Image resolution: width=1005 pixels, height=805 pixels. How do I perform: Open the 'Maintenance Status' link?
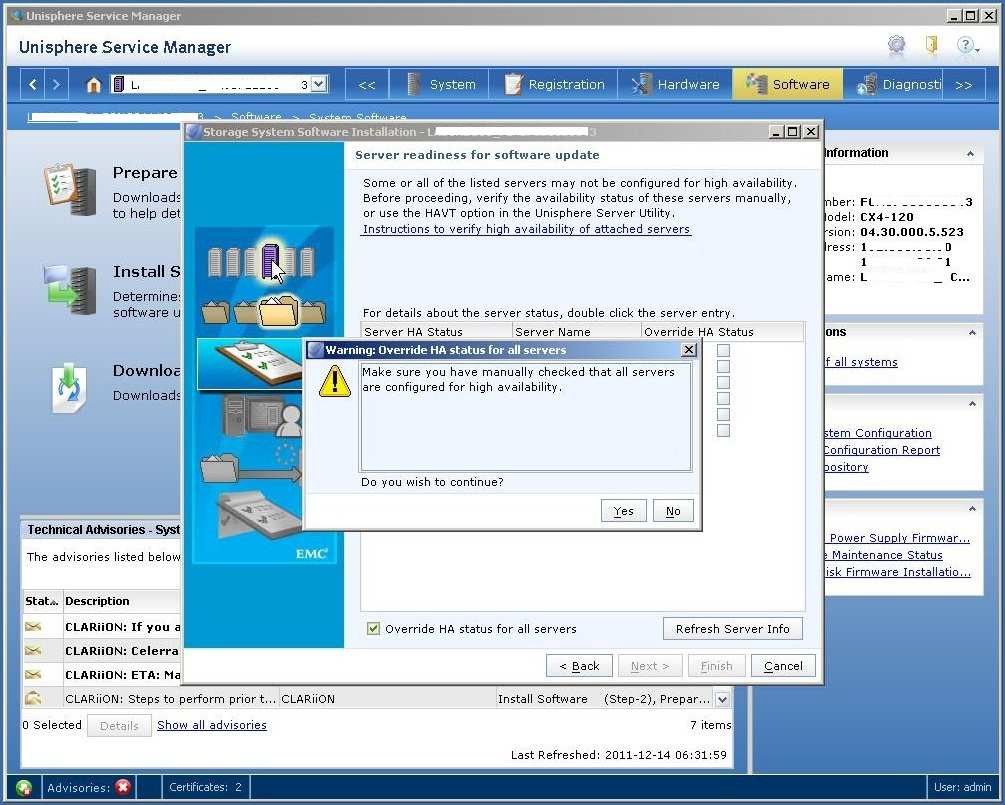[885, 555]
